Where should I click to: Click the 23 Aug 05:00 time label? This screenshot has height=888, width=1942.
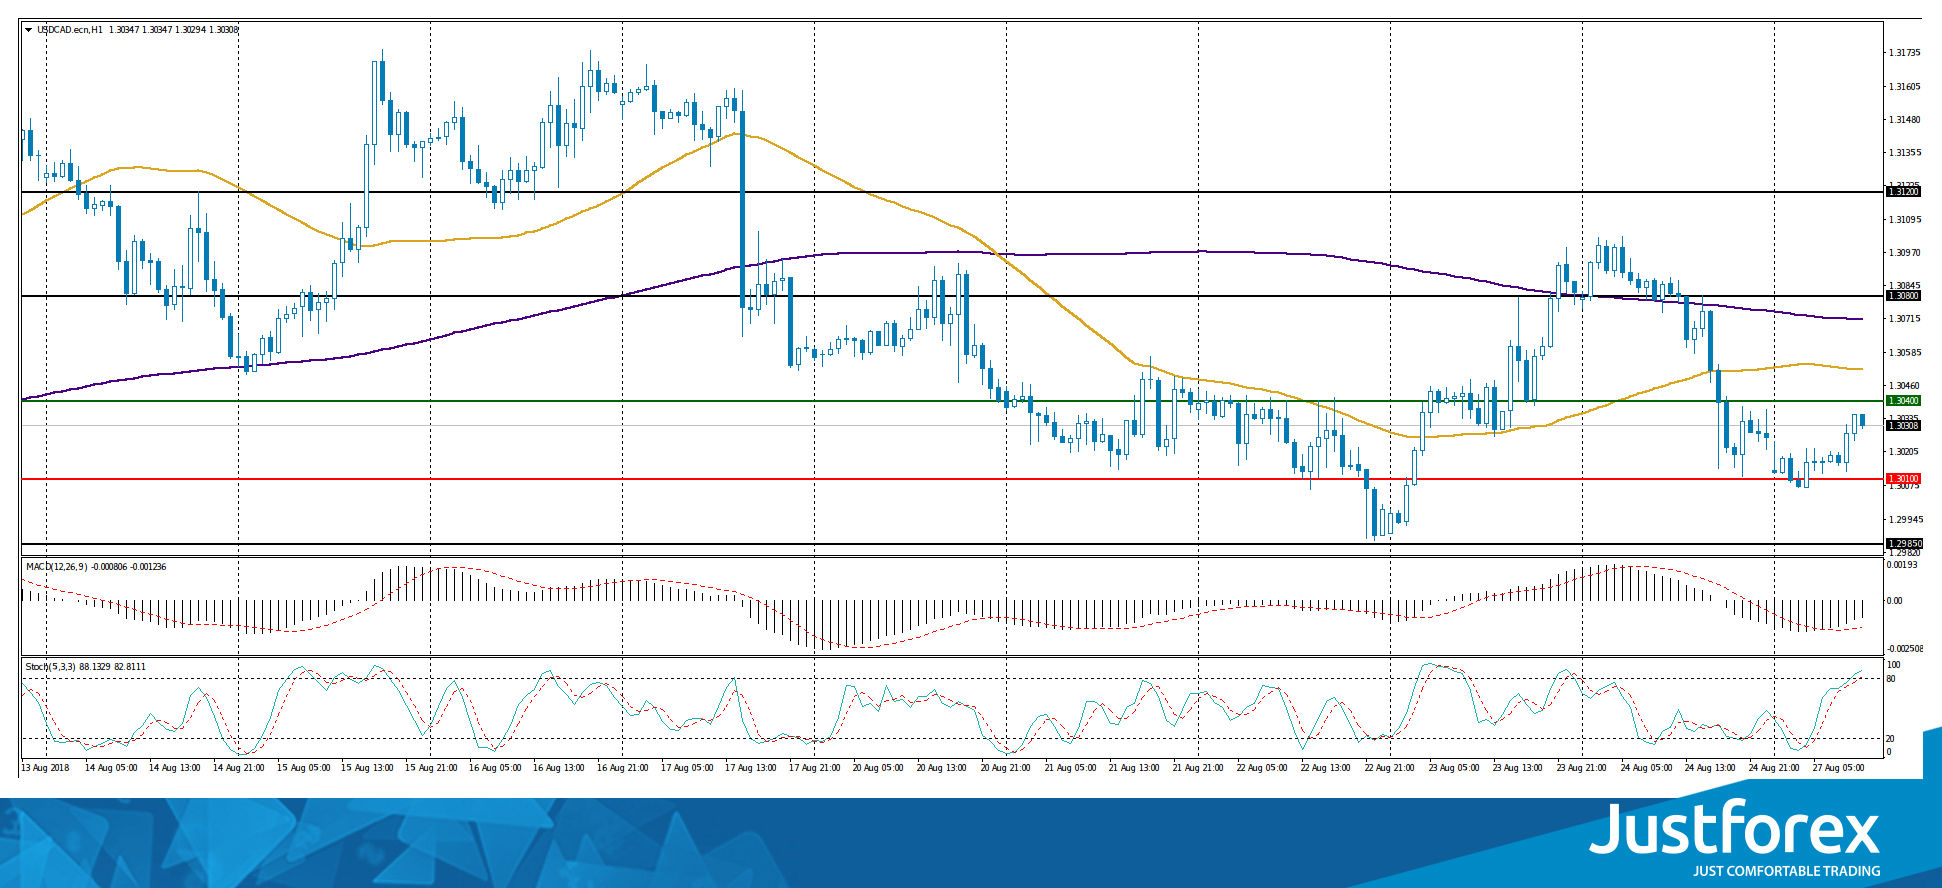(1455, 768)
